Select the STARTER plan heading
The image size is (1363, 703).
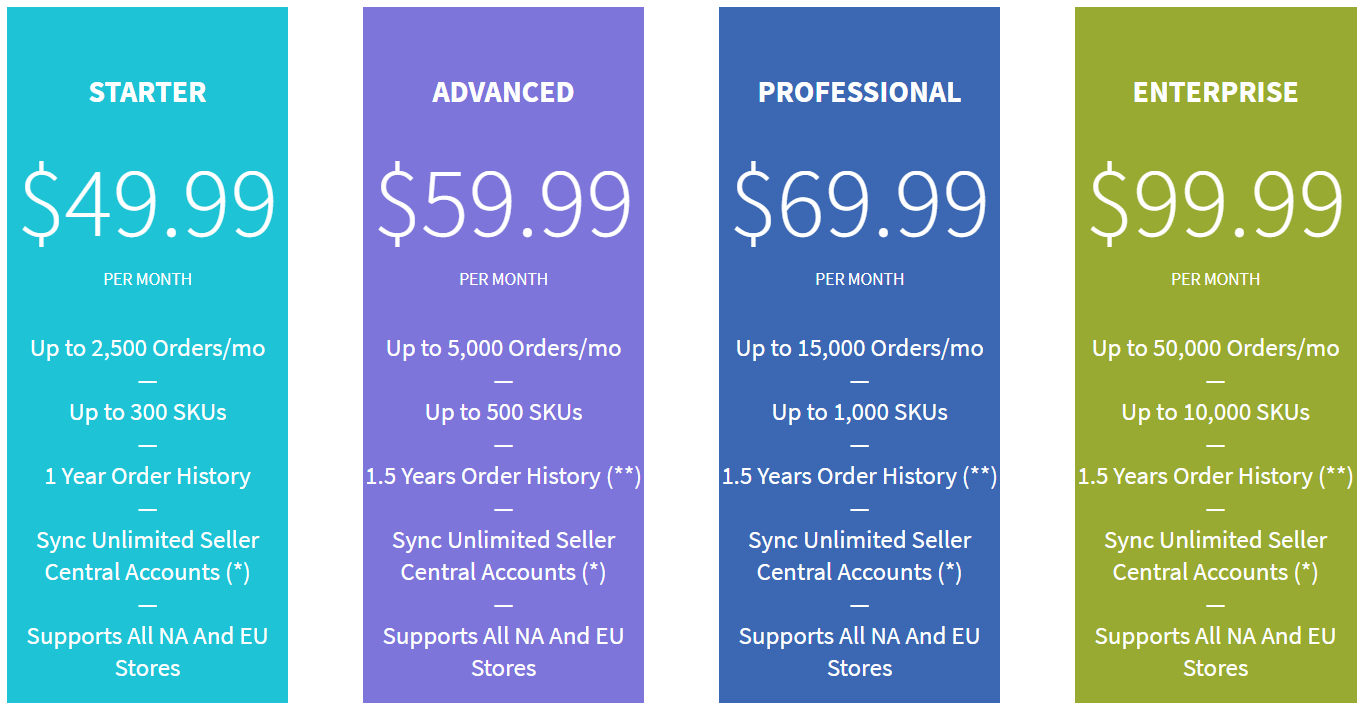tap(147, 92)
